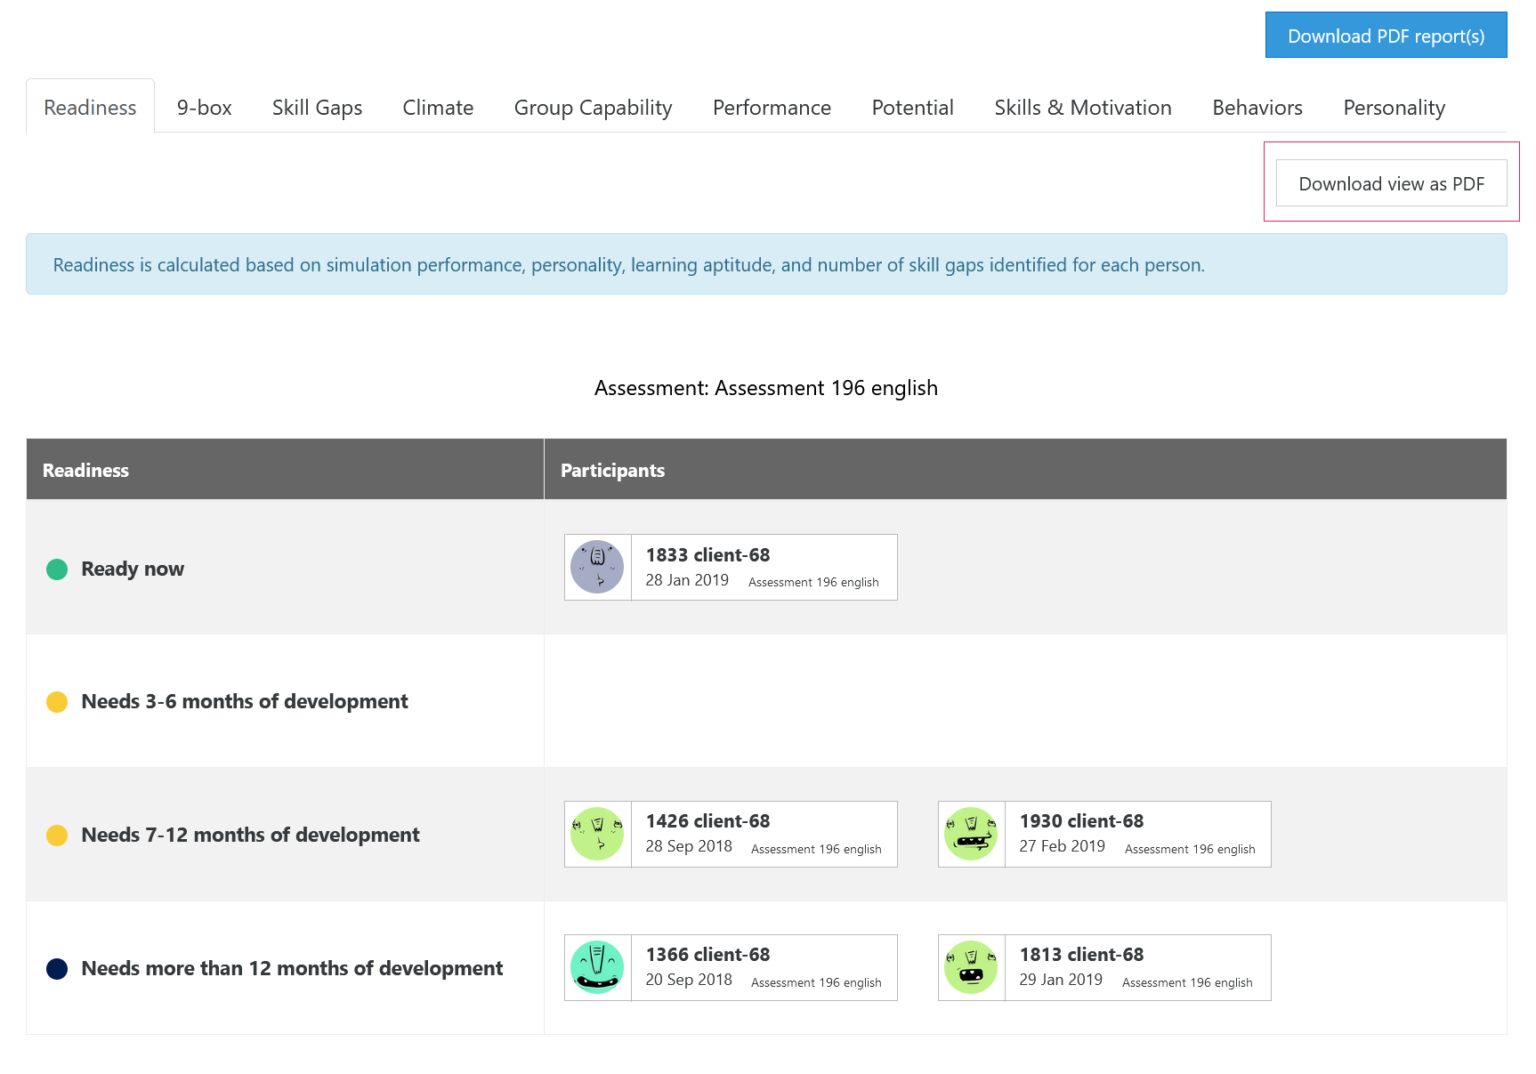Click the Download view as PDF button
Viewport: 1536px width, 1074px height.
pos(1391,183)
